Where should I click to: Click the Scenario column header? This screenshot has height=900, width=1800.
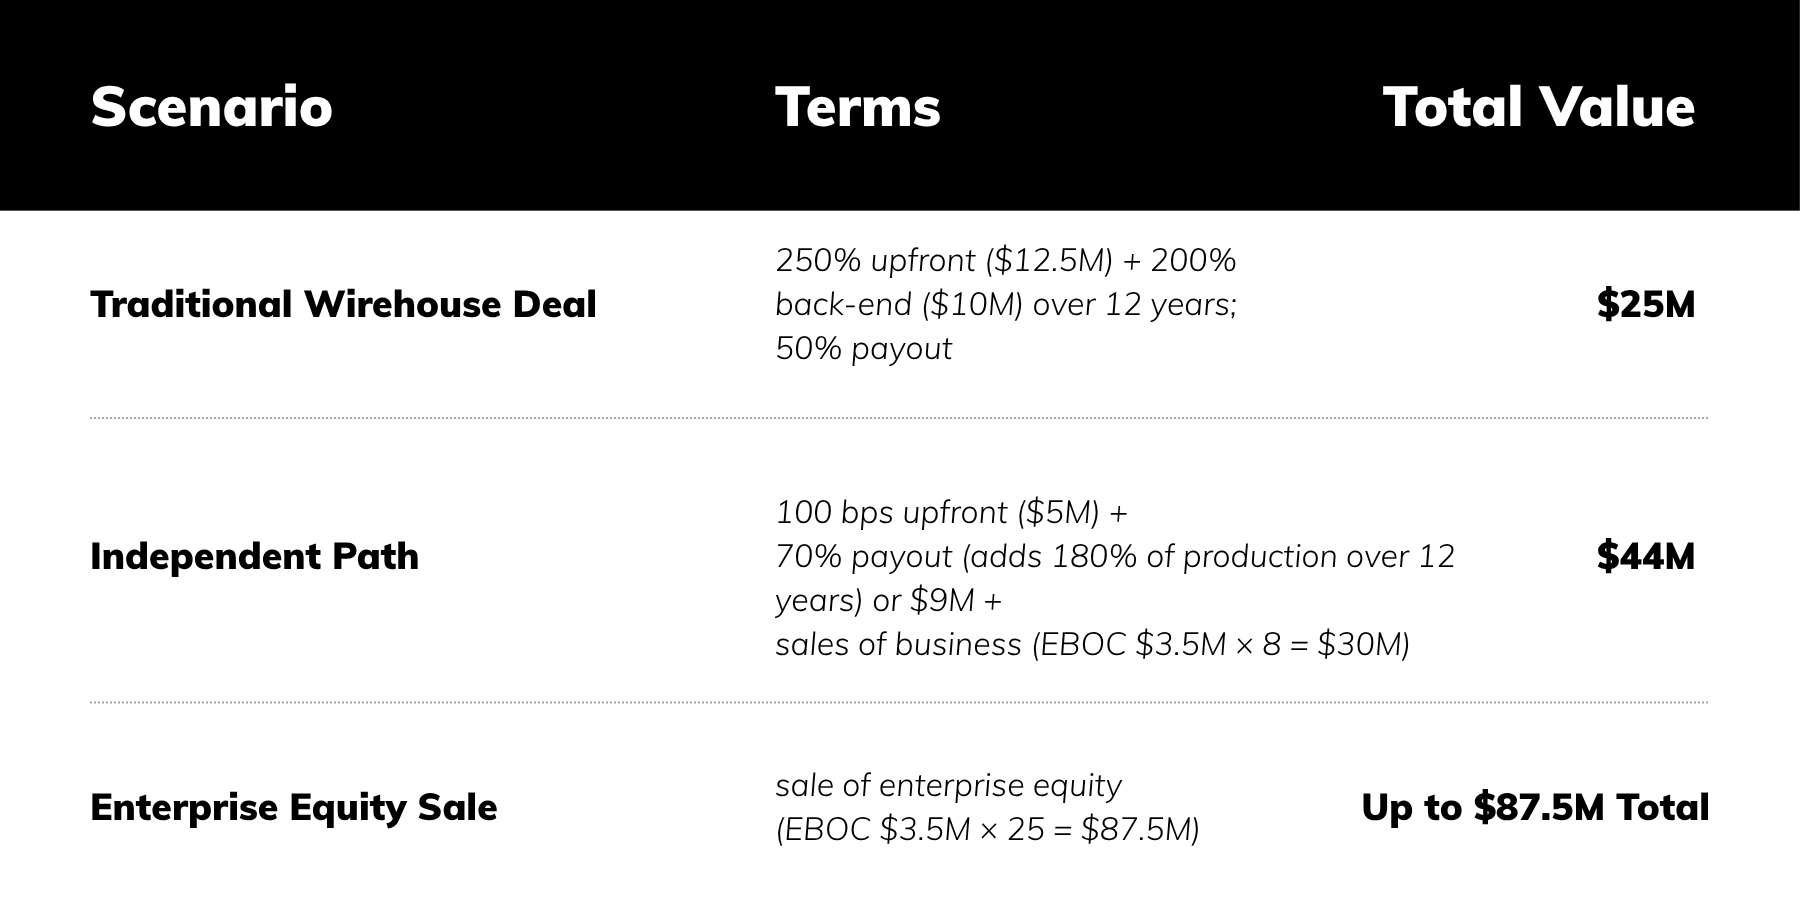coord(211,107)
